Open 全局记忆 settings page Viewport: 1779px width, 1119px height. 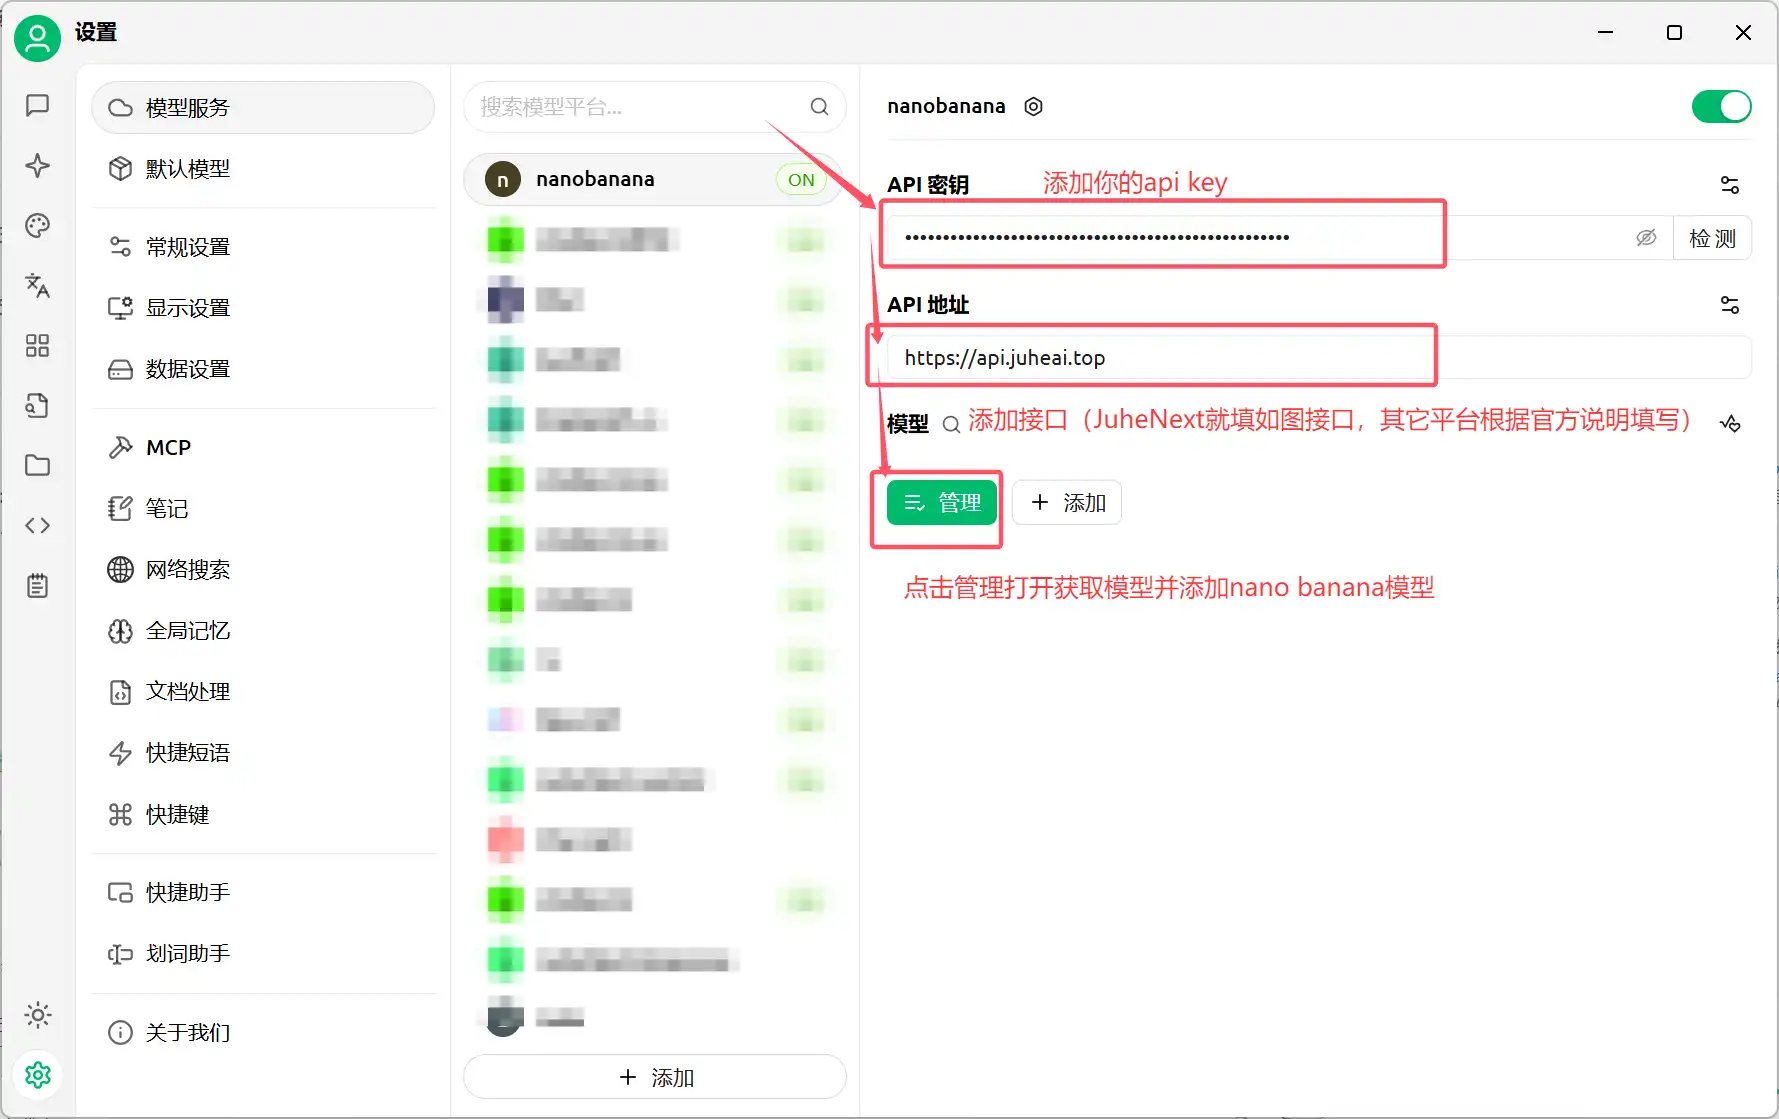263,630
